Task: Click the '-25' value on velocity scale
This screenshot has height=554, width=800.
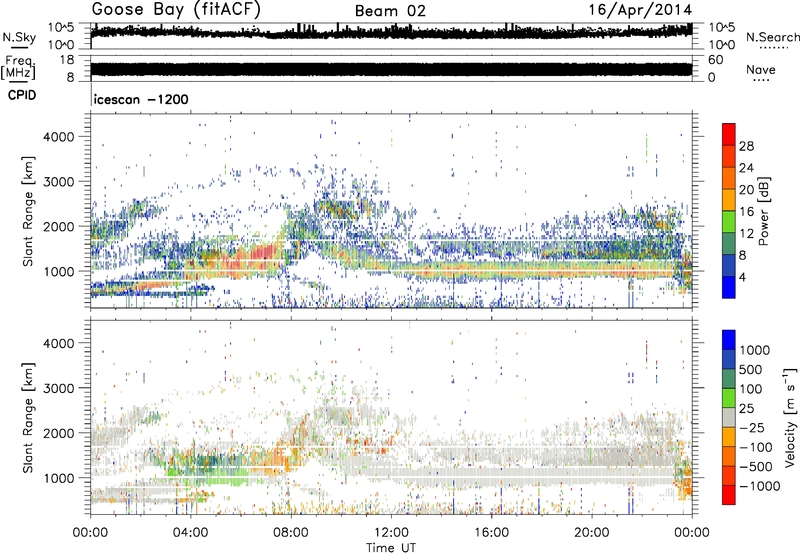Action: (x=753, y=427)
